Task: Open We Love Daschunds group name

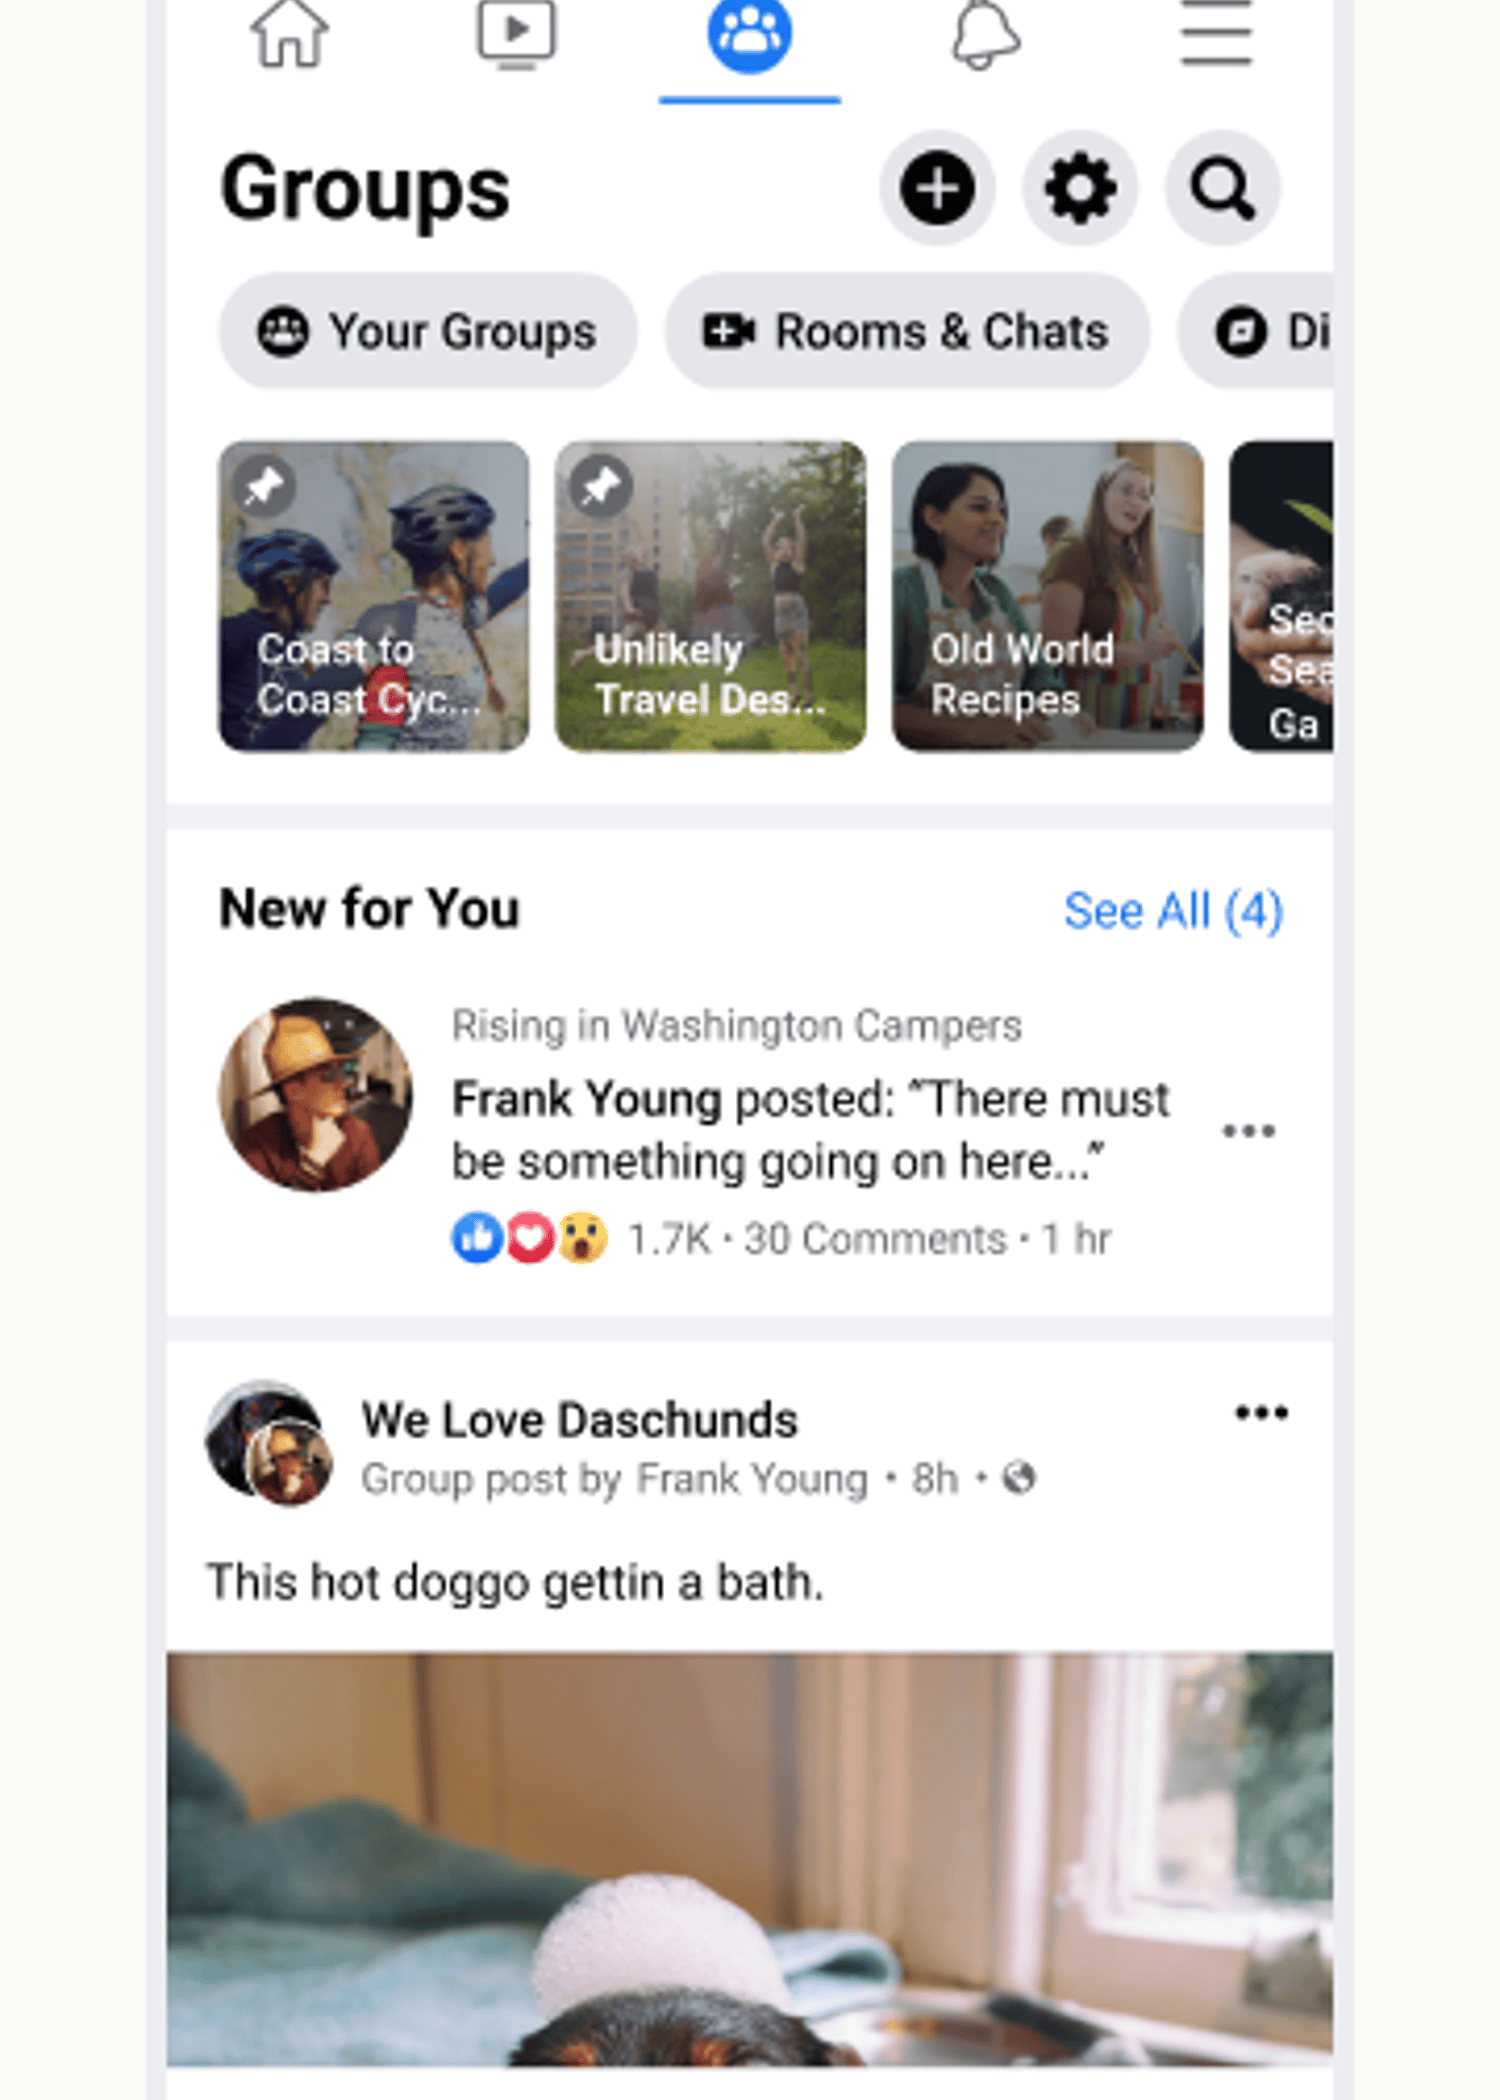Action: pyautogui.click(x=580, y=1420)
